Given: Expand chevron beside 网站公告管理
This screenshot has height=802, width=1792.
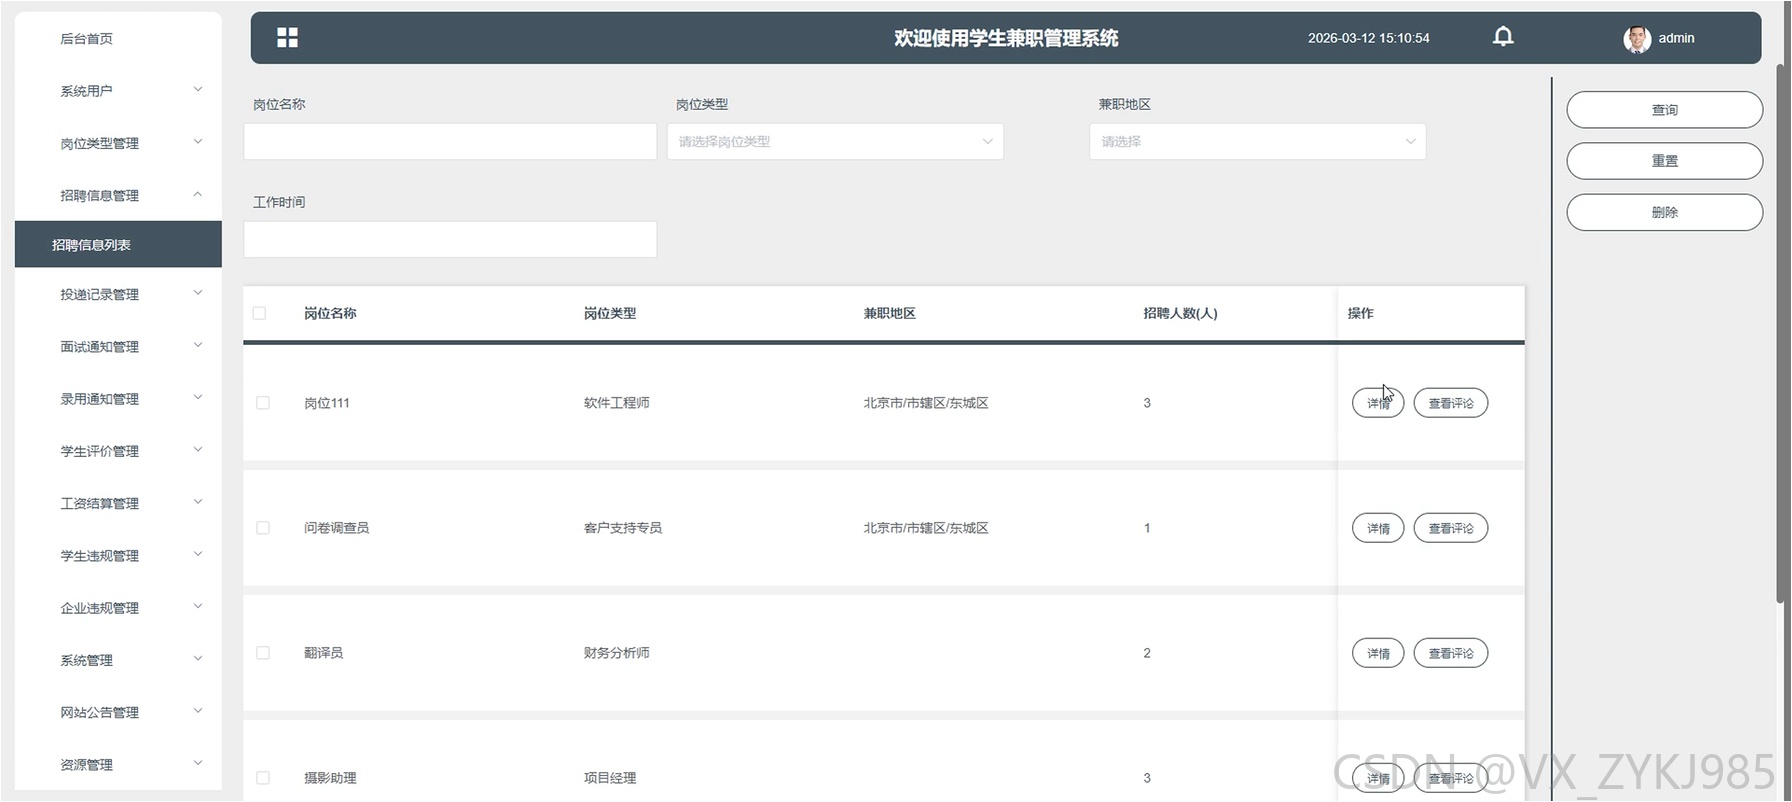Looking at the screenshot, I should point(197,711).
